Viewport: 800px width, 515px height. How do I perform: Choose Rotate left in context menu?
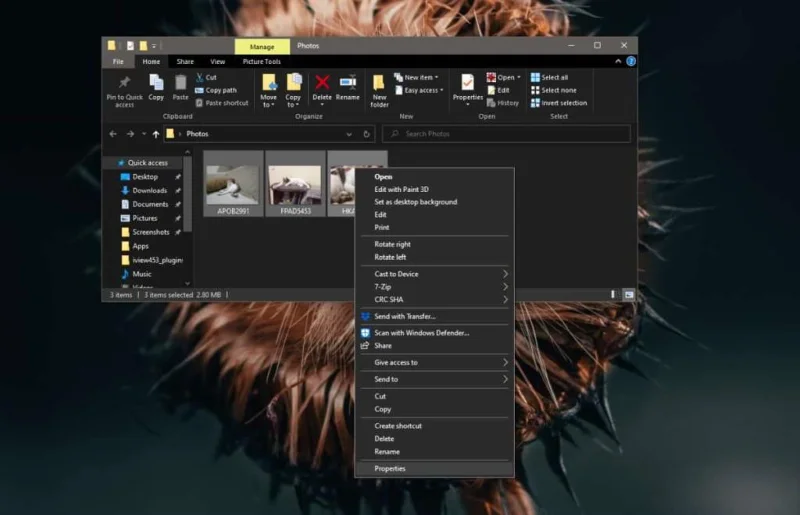tap(435, 257)
